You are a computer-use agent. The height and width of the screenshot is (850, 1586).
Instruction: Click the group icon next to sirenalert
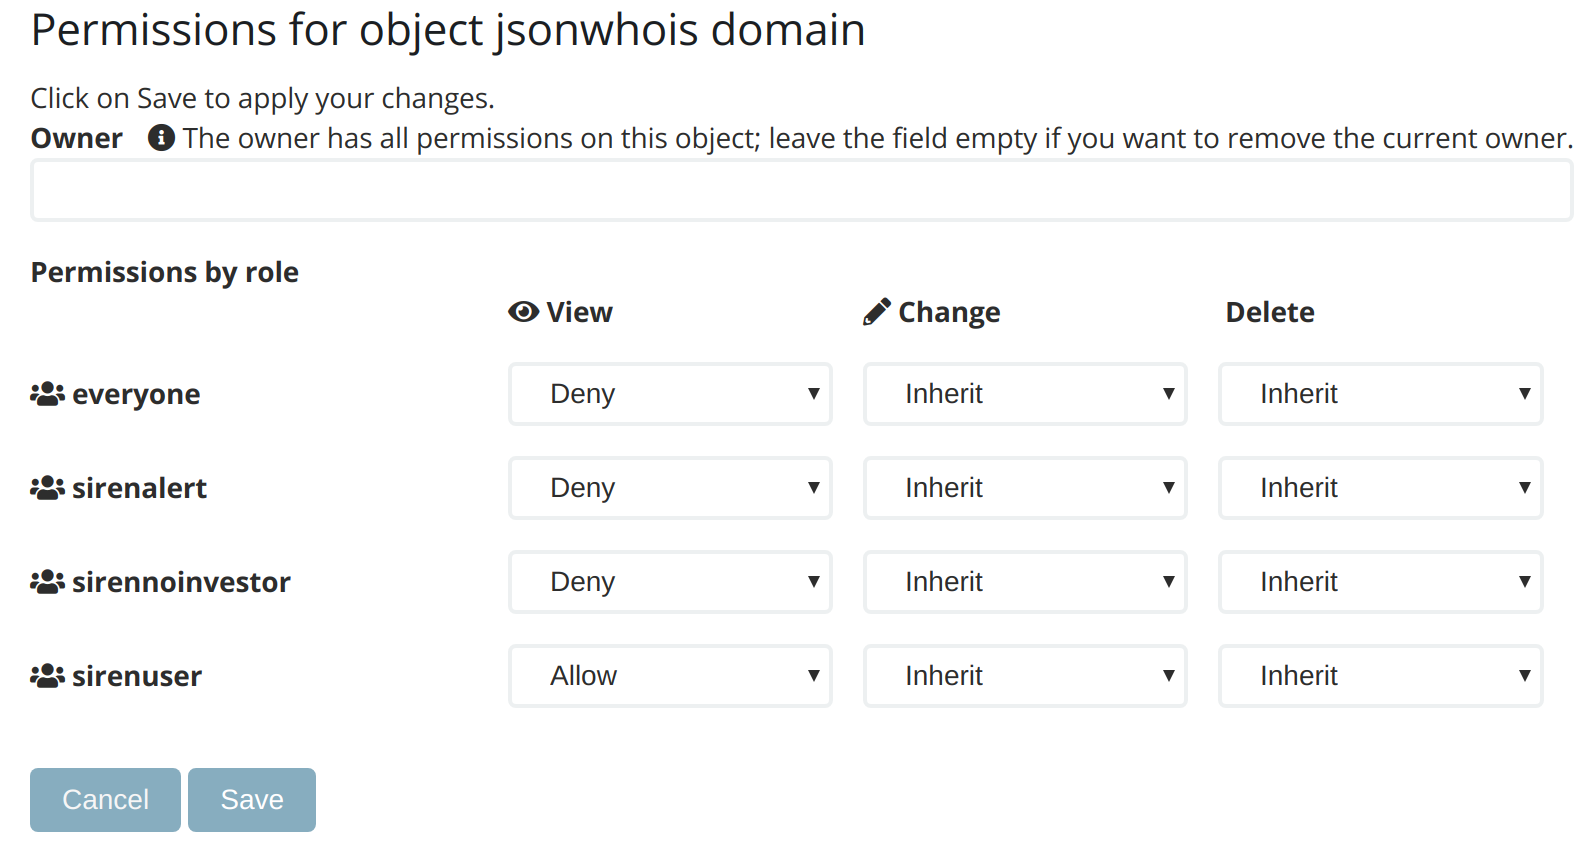(47, 488)
